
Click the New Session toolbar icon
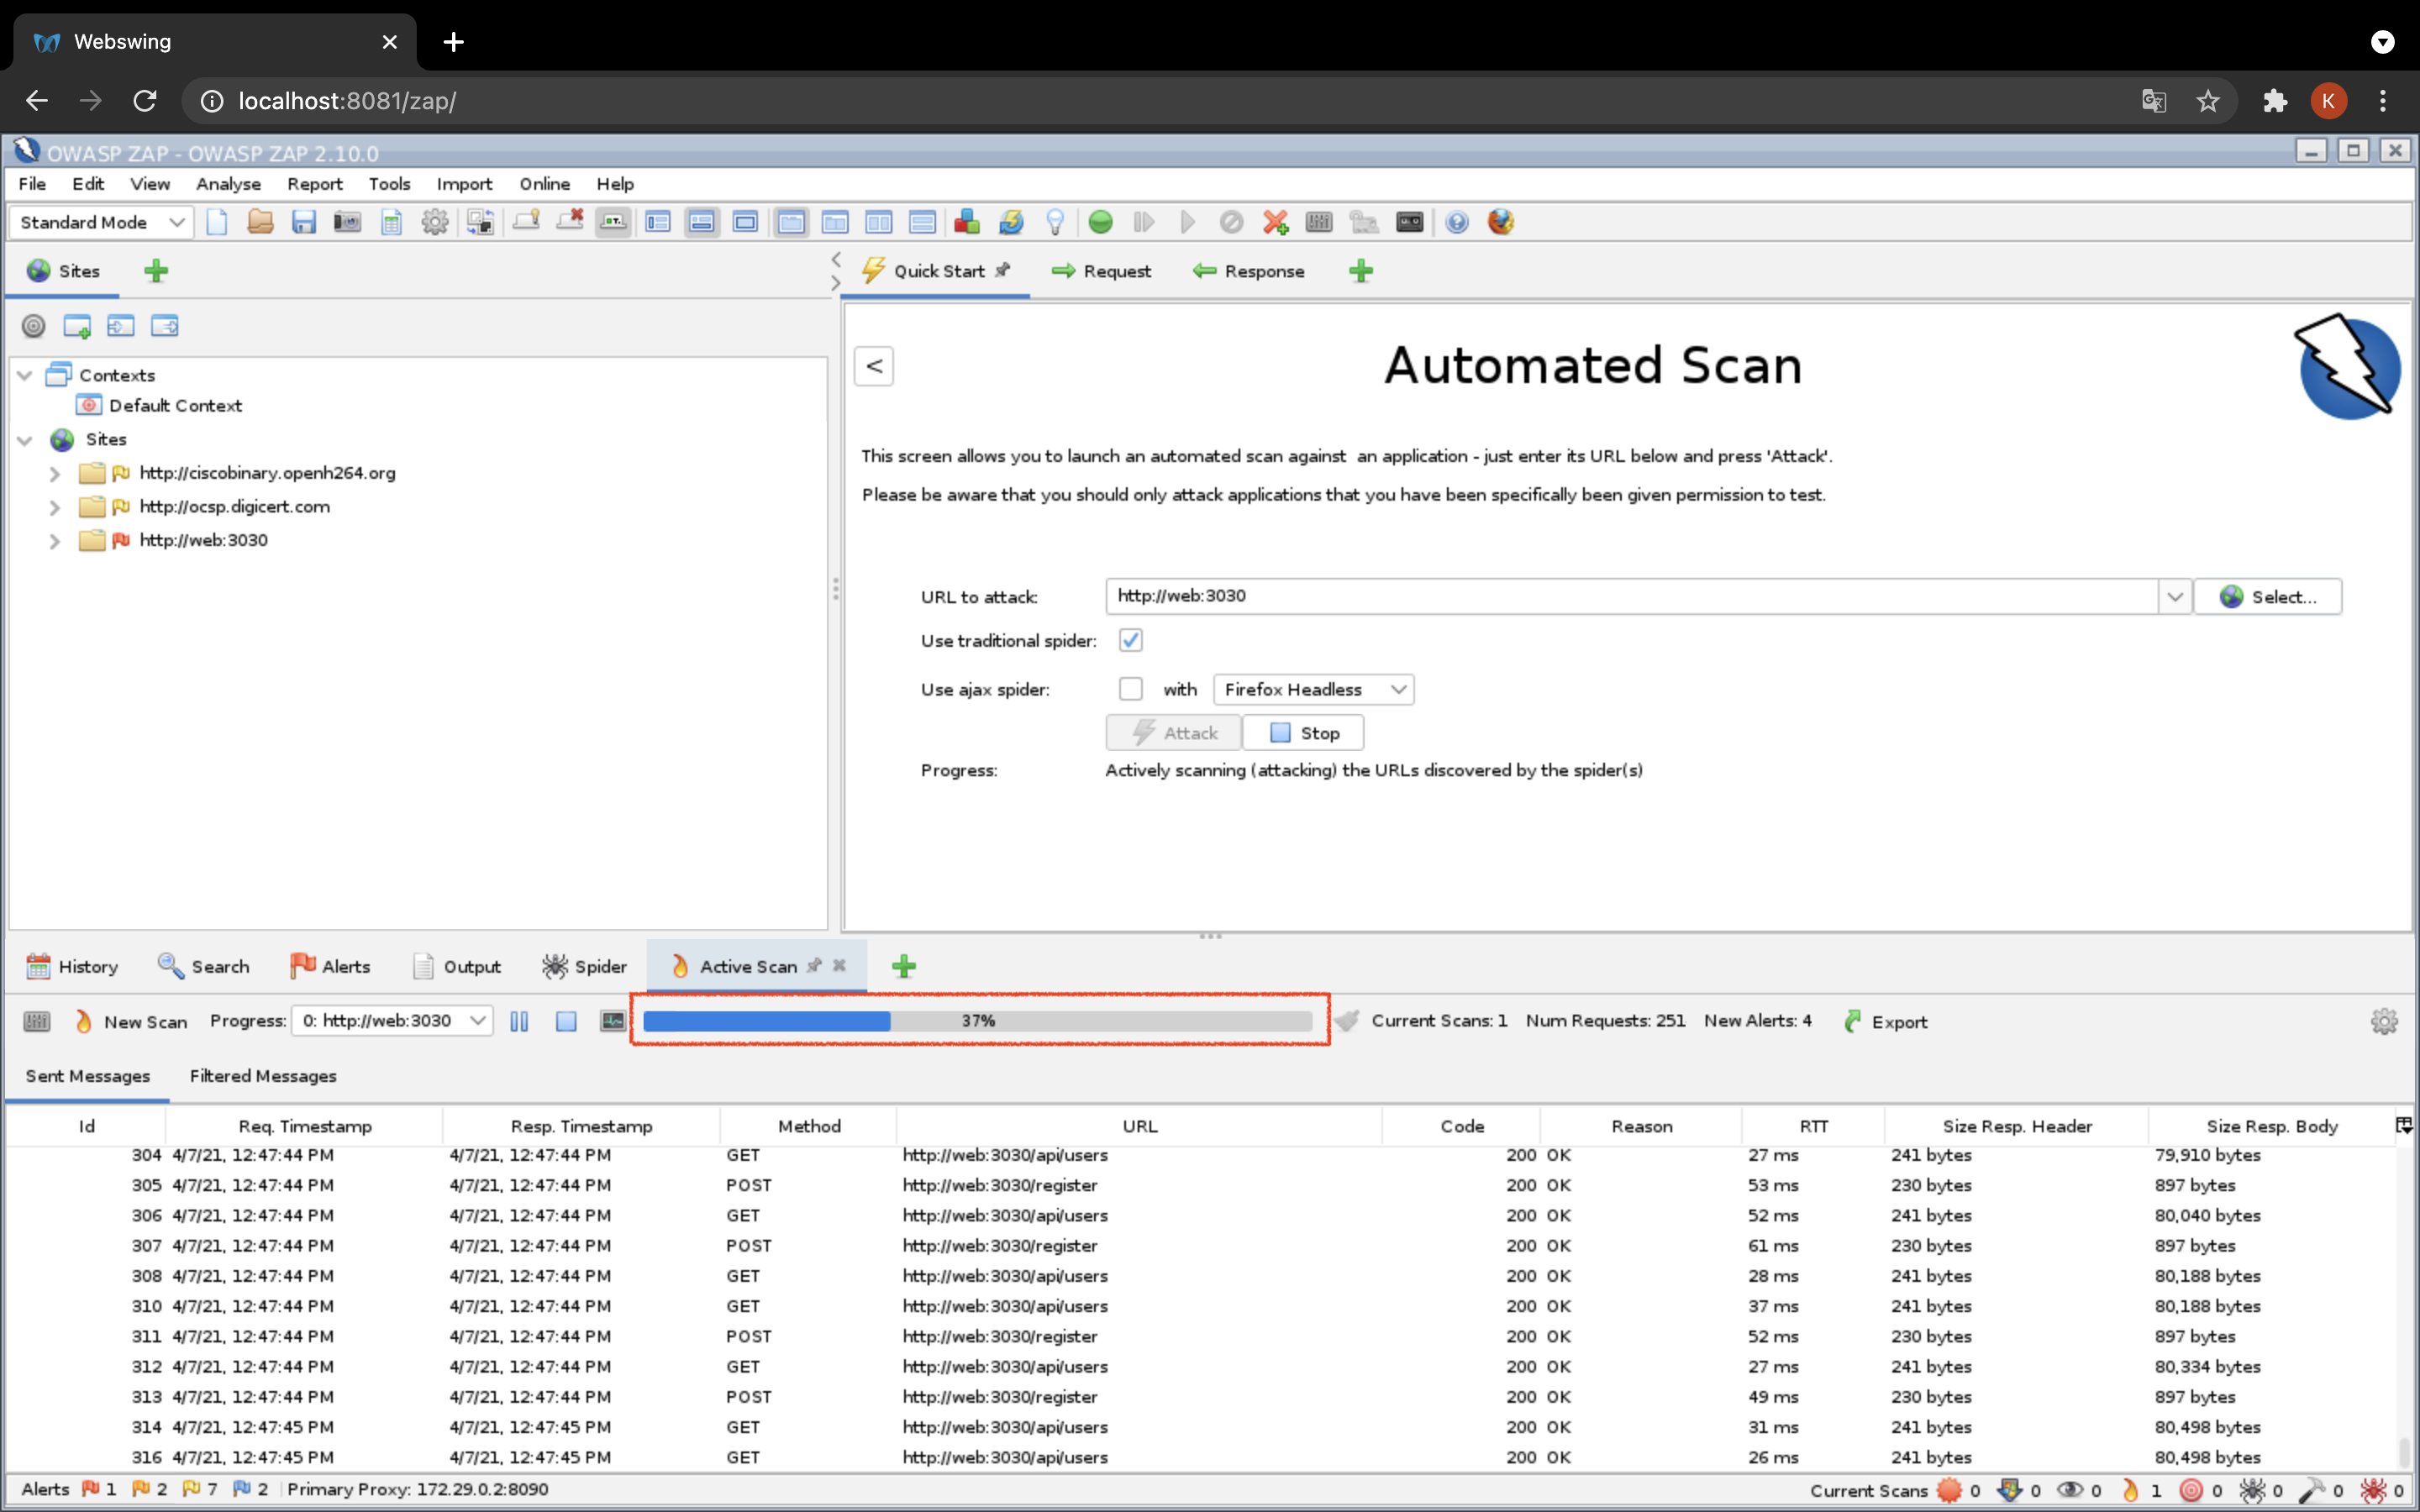pyautogui.click(x=217, y=222)
